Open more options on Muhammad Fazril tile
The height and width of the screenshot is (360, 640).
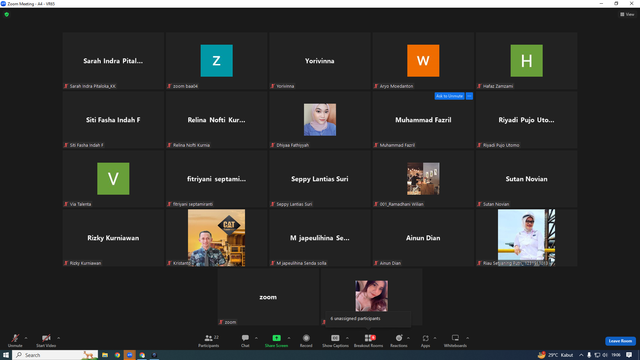(x=469, y=96)
